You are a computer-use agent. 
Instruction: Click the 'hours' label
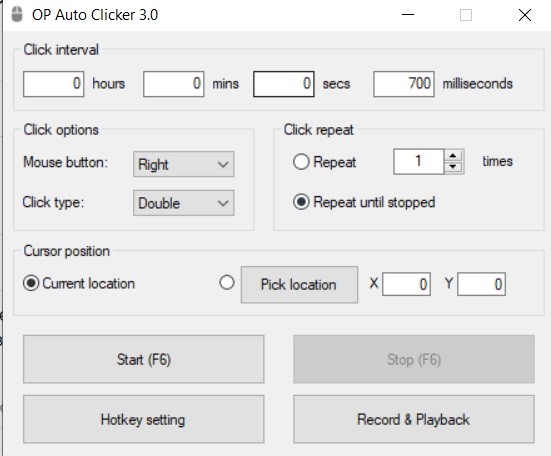click(109, 84)
